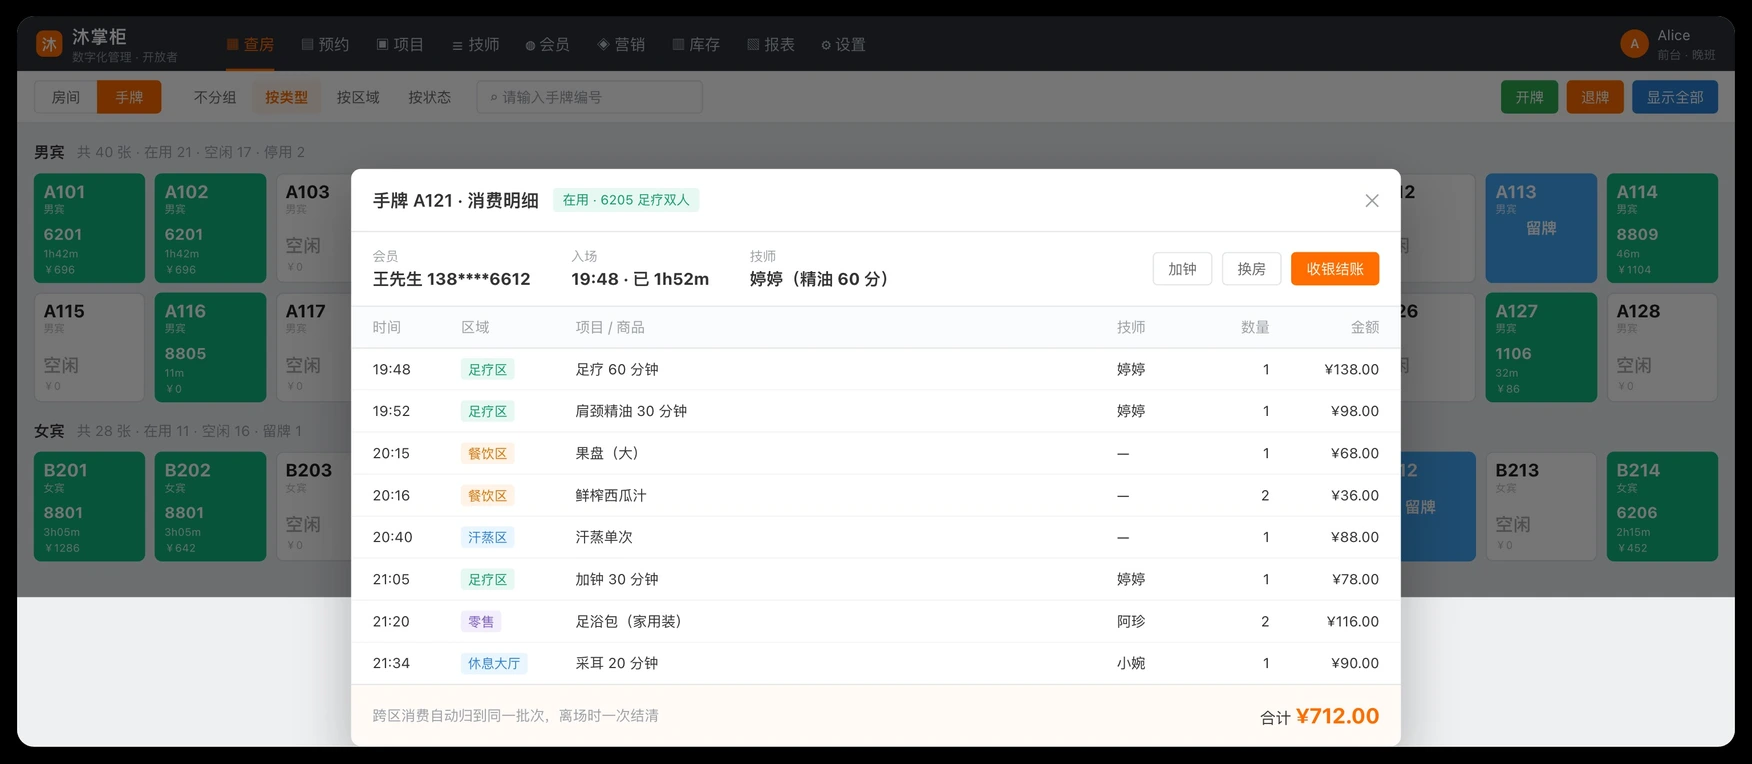Click the 果盘（大）item row
Viewport: 1752px width, 764px height.
tap(876, 453)
